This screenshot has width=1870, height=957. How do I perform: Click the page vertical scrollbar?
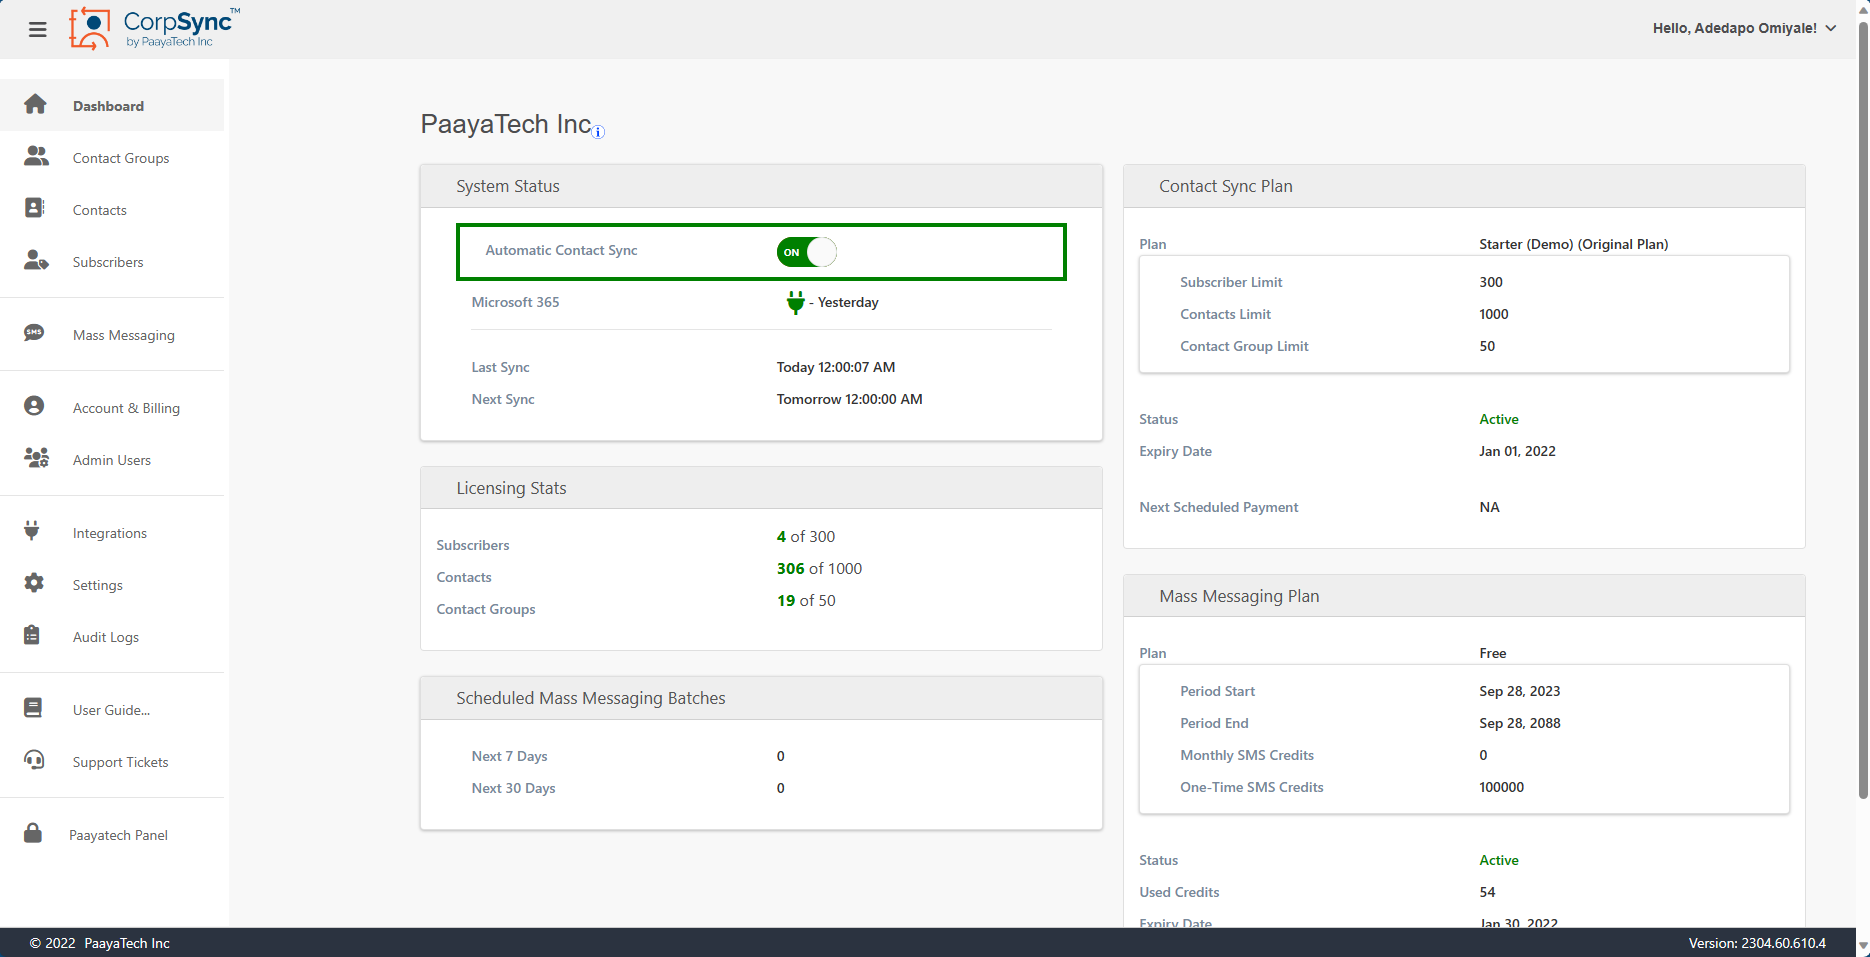pos(1862,400)
